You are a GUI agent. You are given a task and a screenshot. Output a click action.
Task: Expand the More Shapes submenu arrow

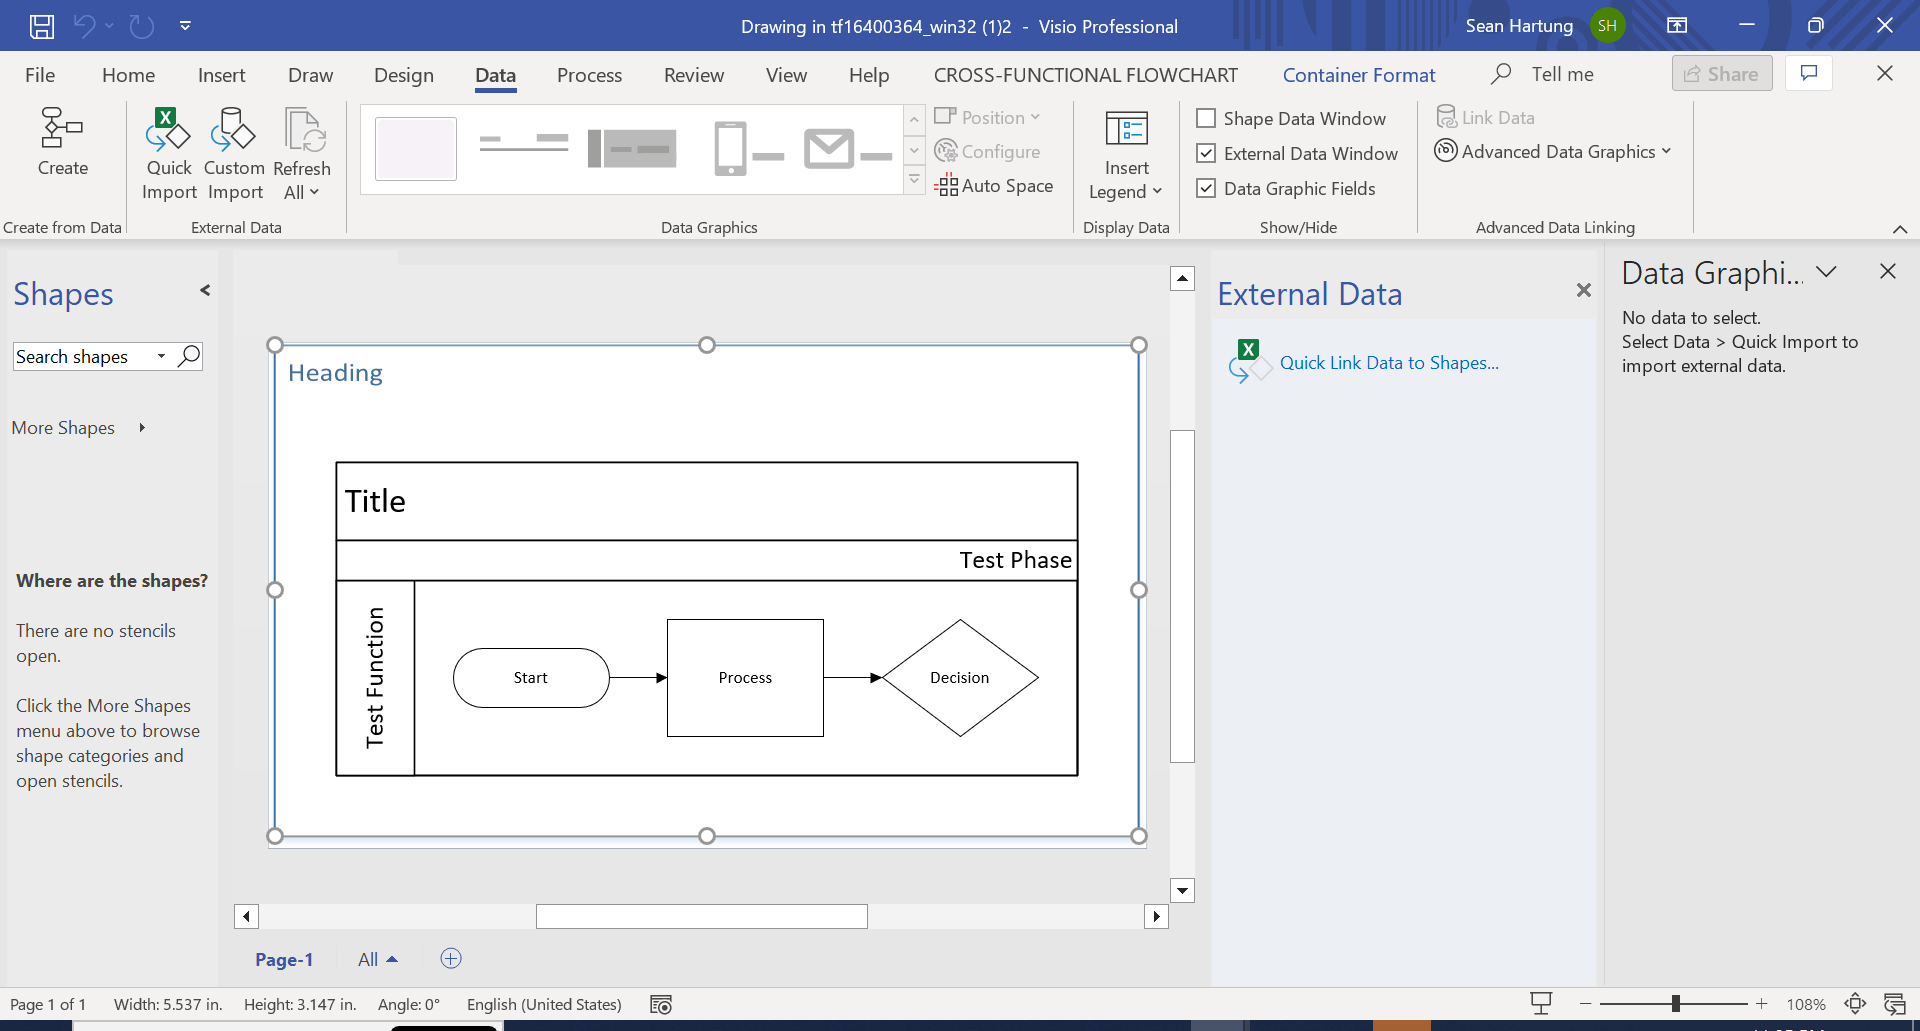click(x=142, y=427)
